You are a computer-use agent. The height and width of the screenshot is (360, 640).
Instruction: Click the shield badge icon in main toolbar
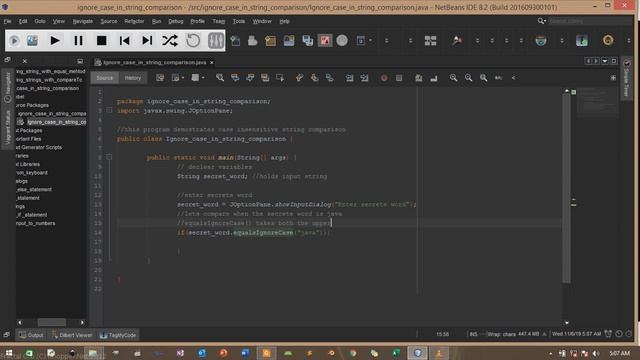pos(541,40)
